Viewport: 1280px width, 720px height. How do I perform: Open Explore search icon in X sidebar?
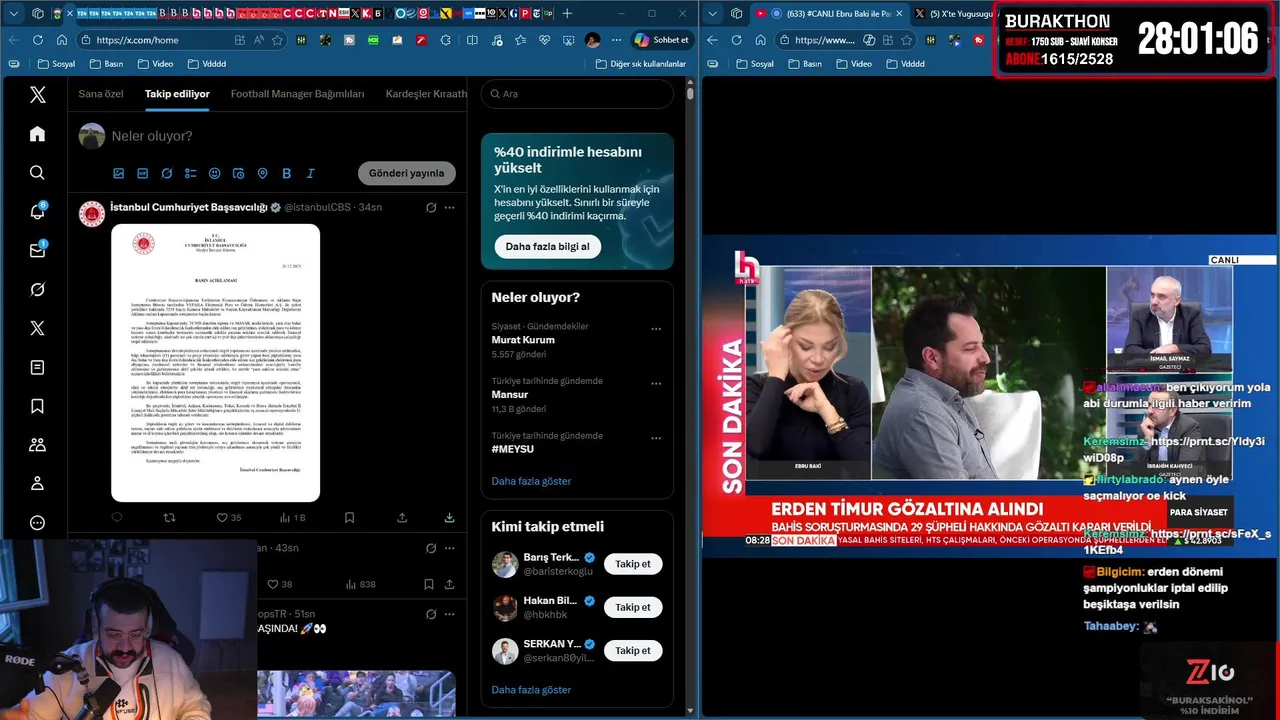pyautogui.click(x=37, y=173)
